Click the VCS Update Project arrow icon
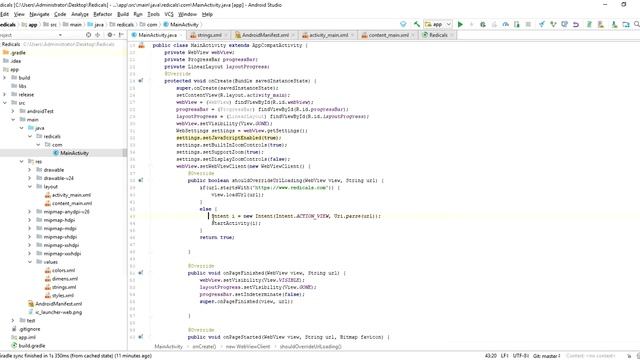 542,24
